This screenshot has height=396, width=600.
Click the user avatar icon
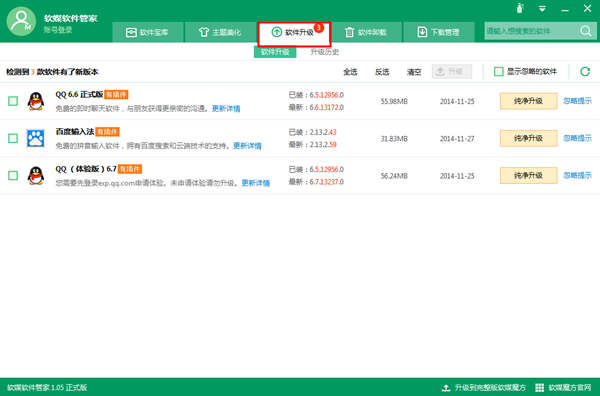coord(21,21)
